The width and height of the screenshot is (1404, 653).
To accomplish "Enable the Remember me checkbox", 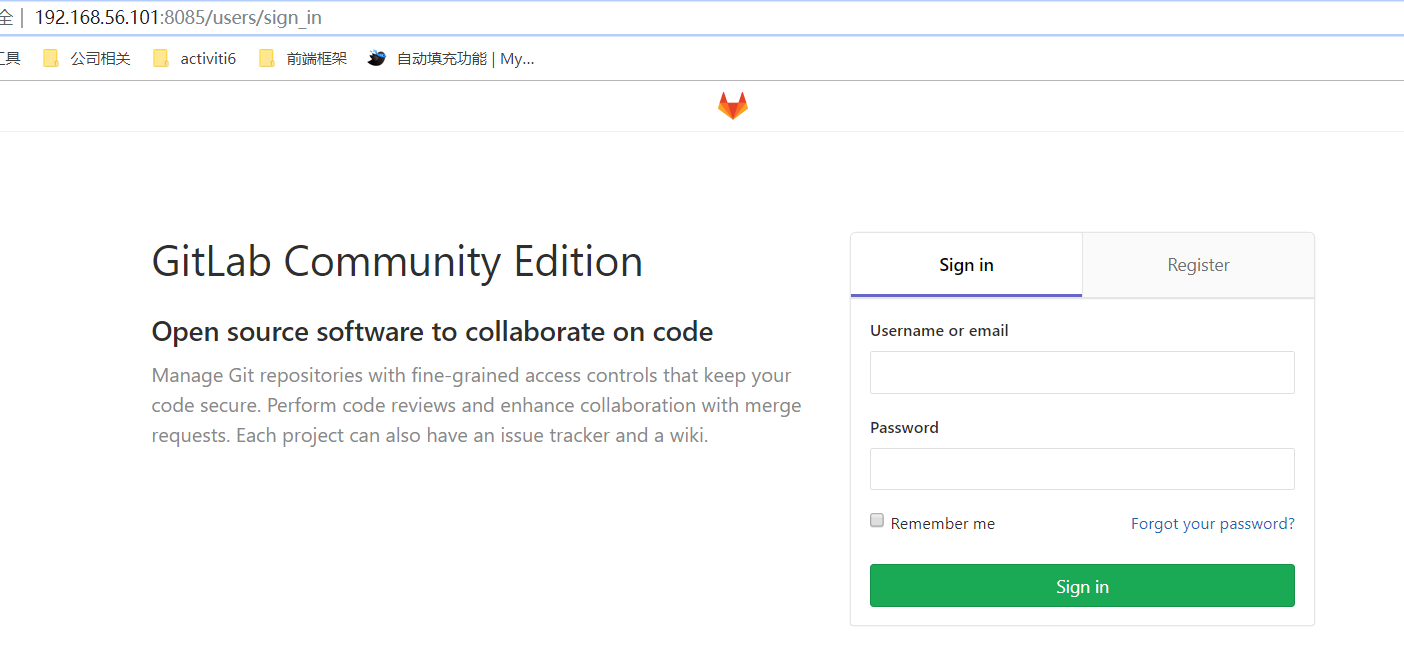I will pyautogui.click(x=877, y=520).
